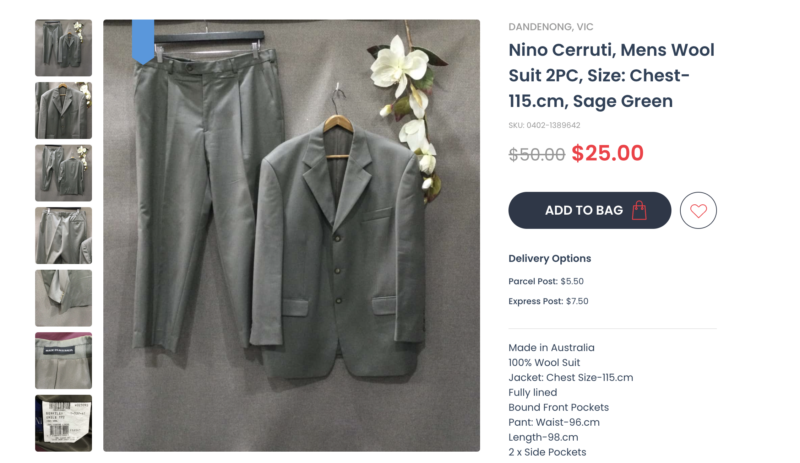The width and height of the screenshot is (800, 463).
Task: Open third thumbnail showing folded suit
Action: coord(63,173)
